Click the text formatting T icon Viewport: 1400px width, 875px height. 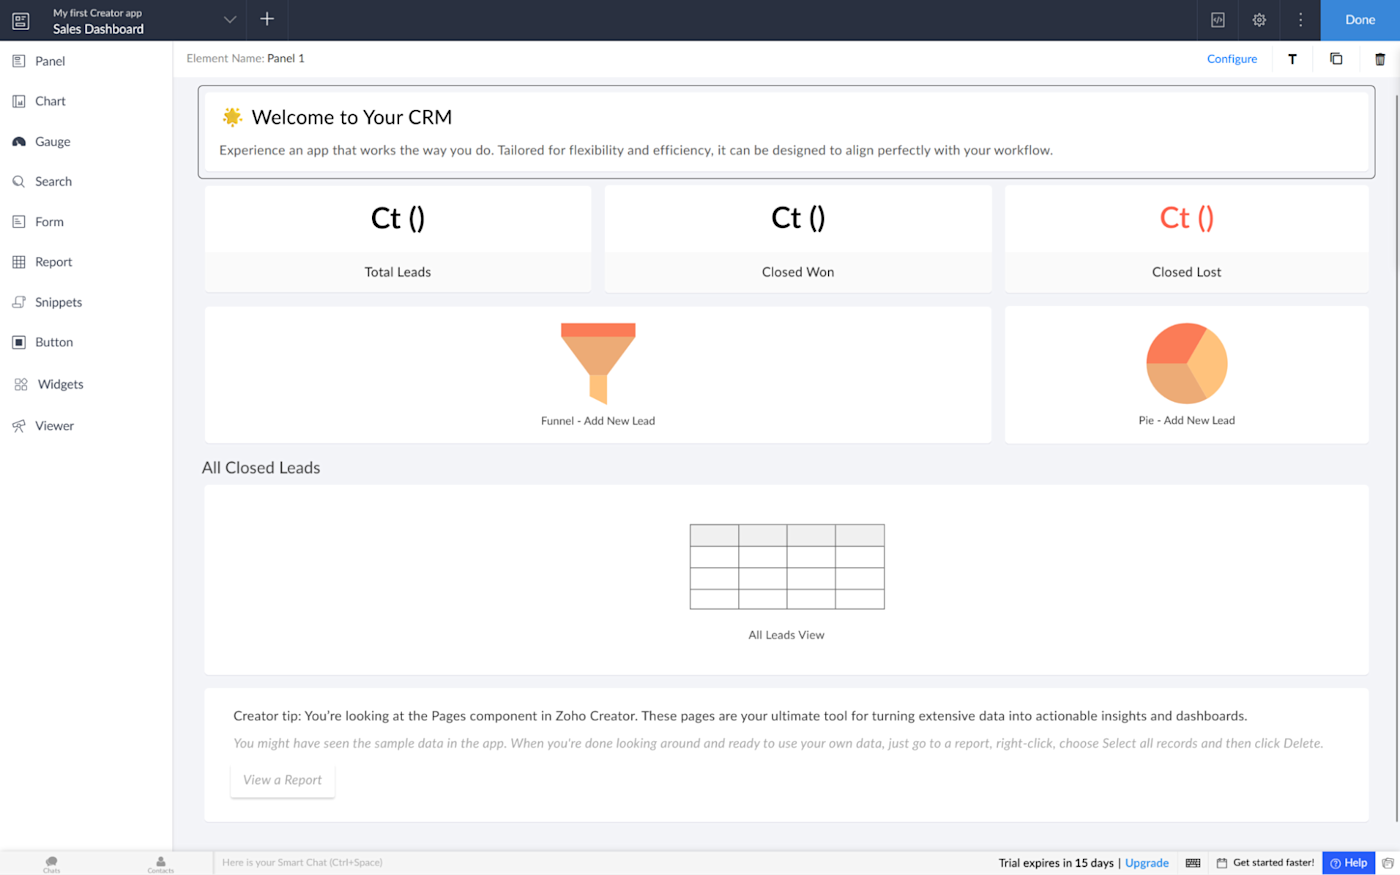(1292, 59)
